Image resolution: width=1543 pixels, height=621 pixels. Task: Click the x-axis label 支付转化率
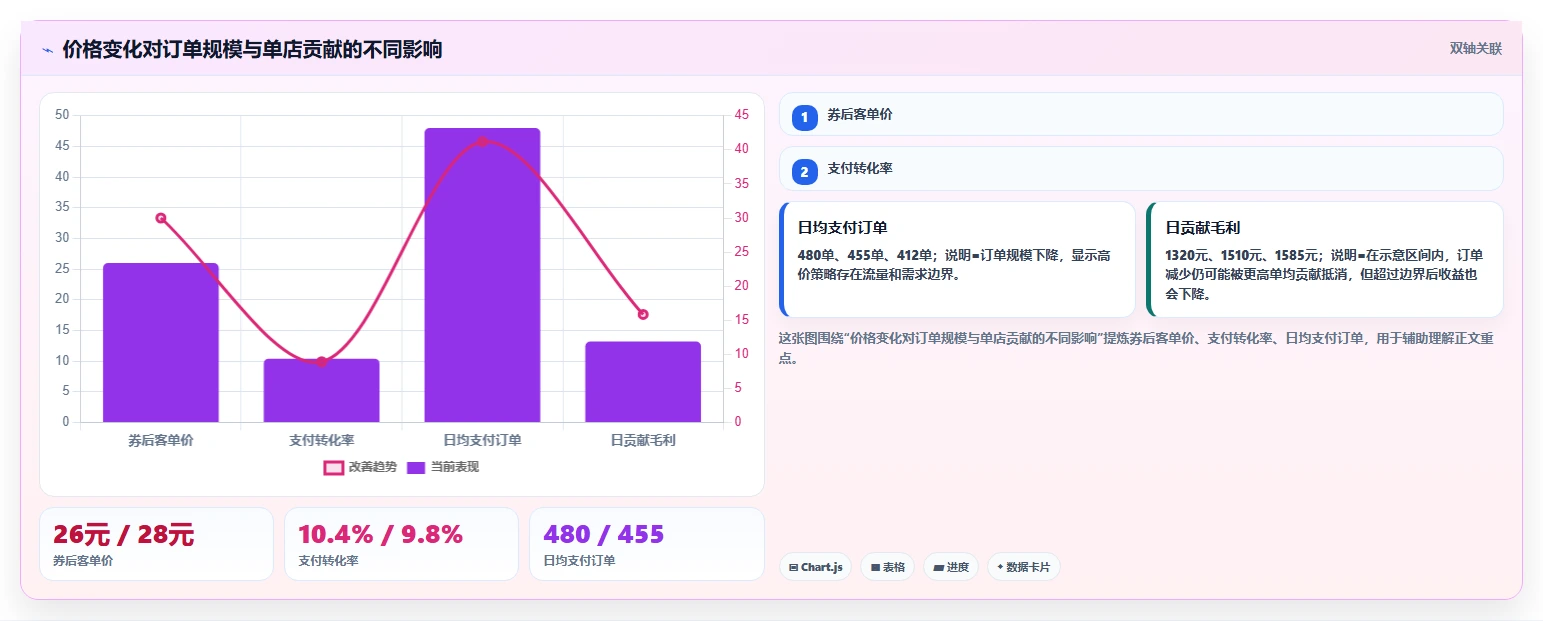point(321,440)
